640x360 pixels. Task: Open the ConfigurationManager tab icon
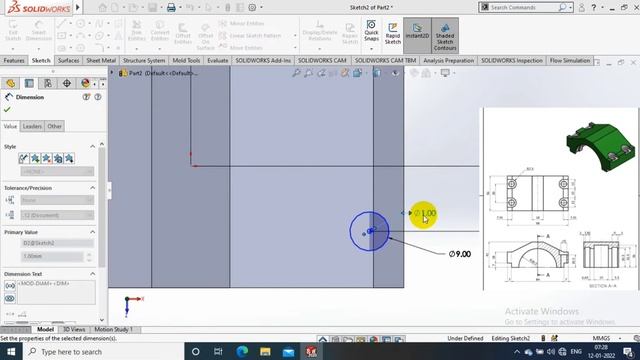(x=48, y=83)
